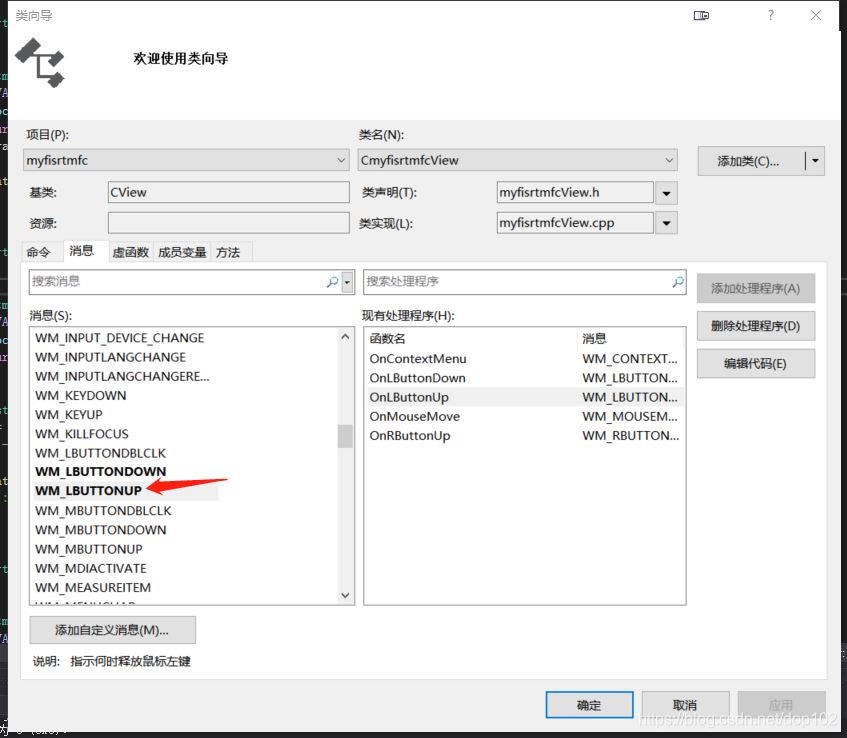Select WM_MBUTTONDOWN message

pos(100,530)
